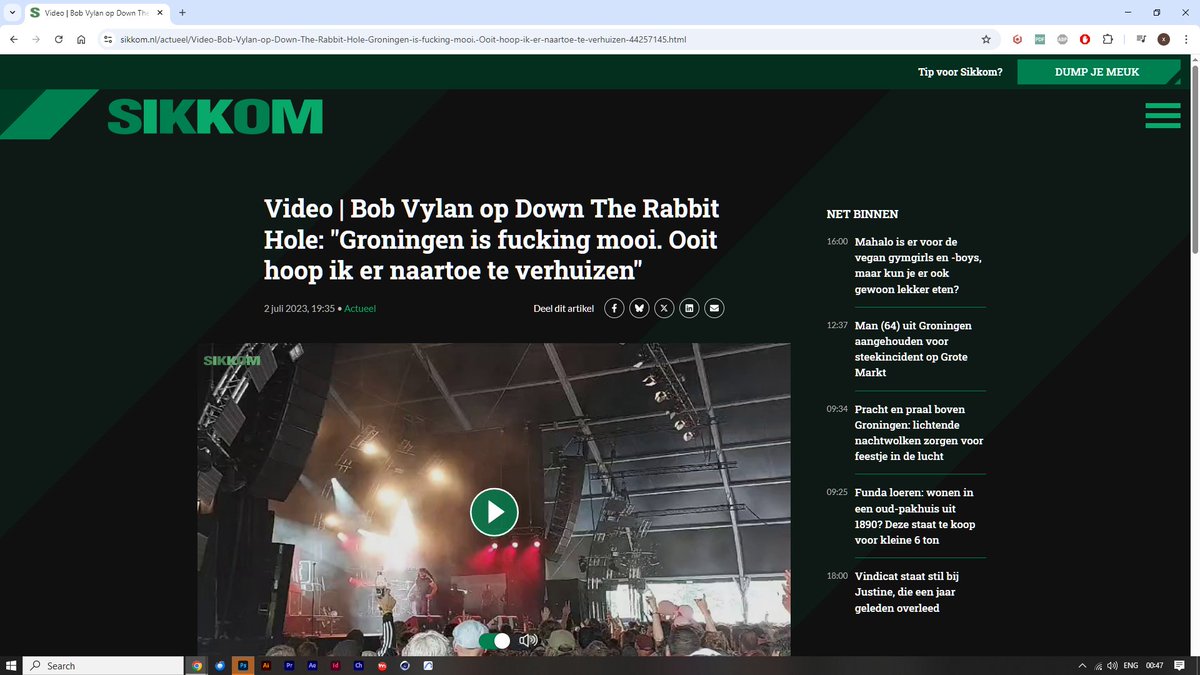Click the red Opera-style shield extension icon
The height and width of the screenshot is (675, 1200).
pos(1085,40)
